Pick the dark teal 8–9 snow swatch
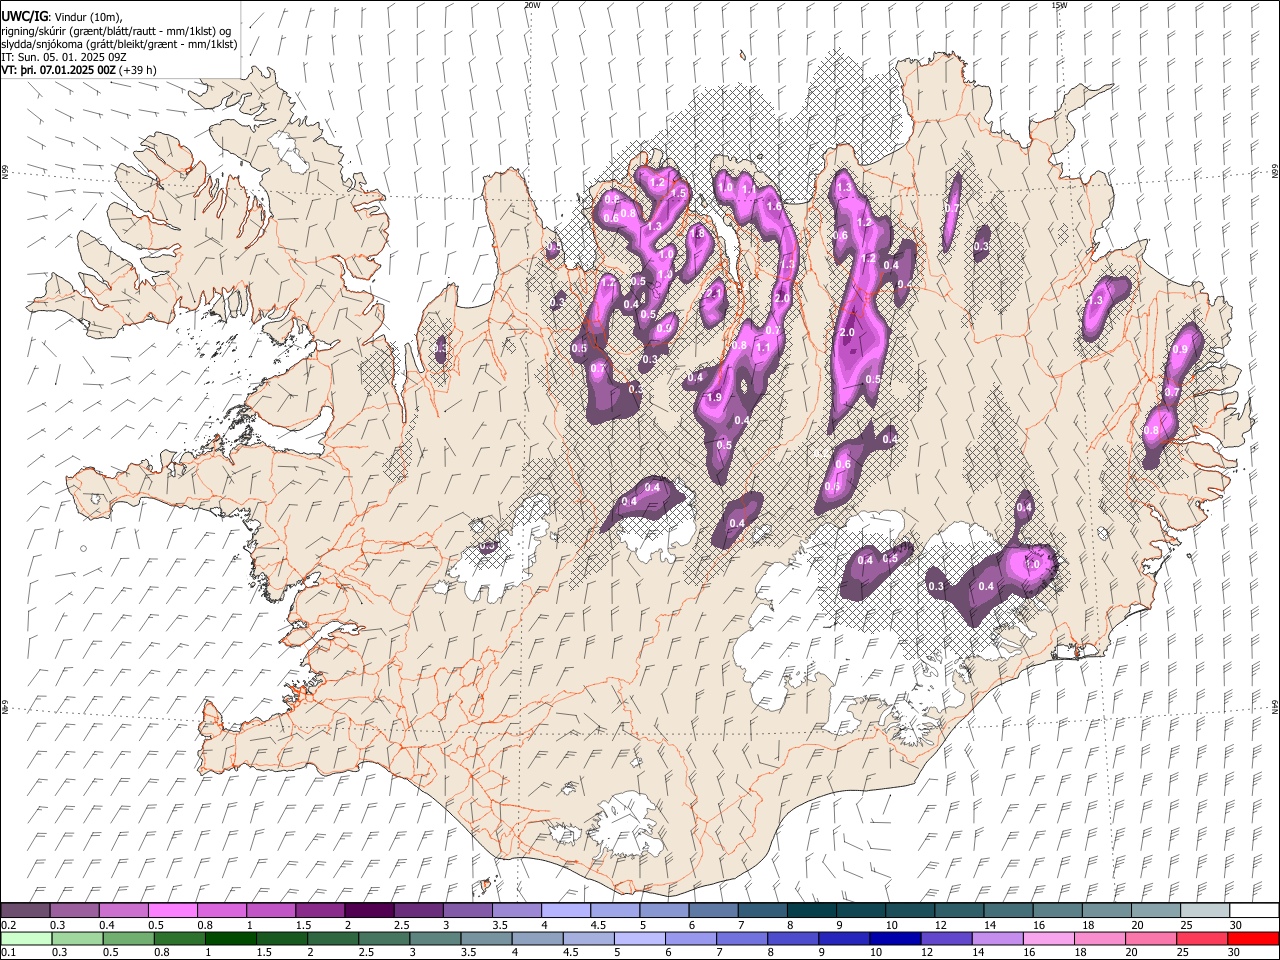The width and height of the screenshot is (1280, 960). 812,911
